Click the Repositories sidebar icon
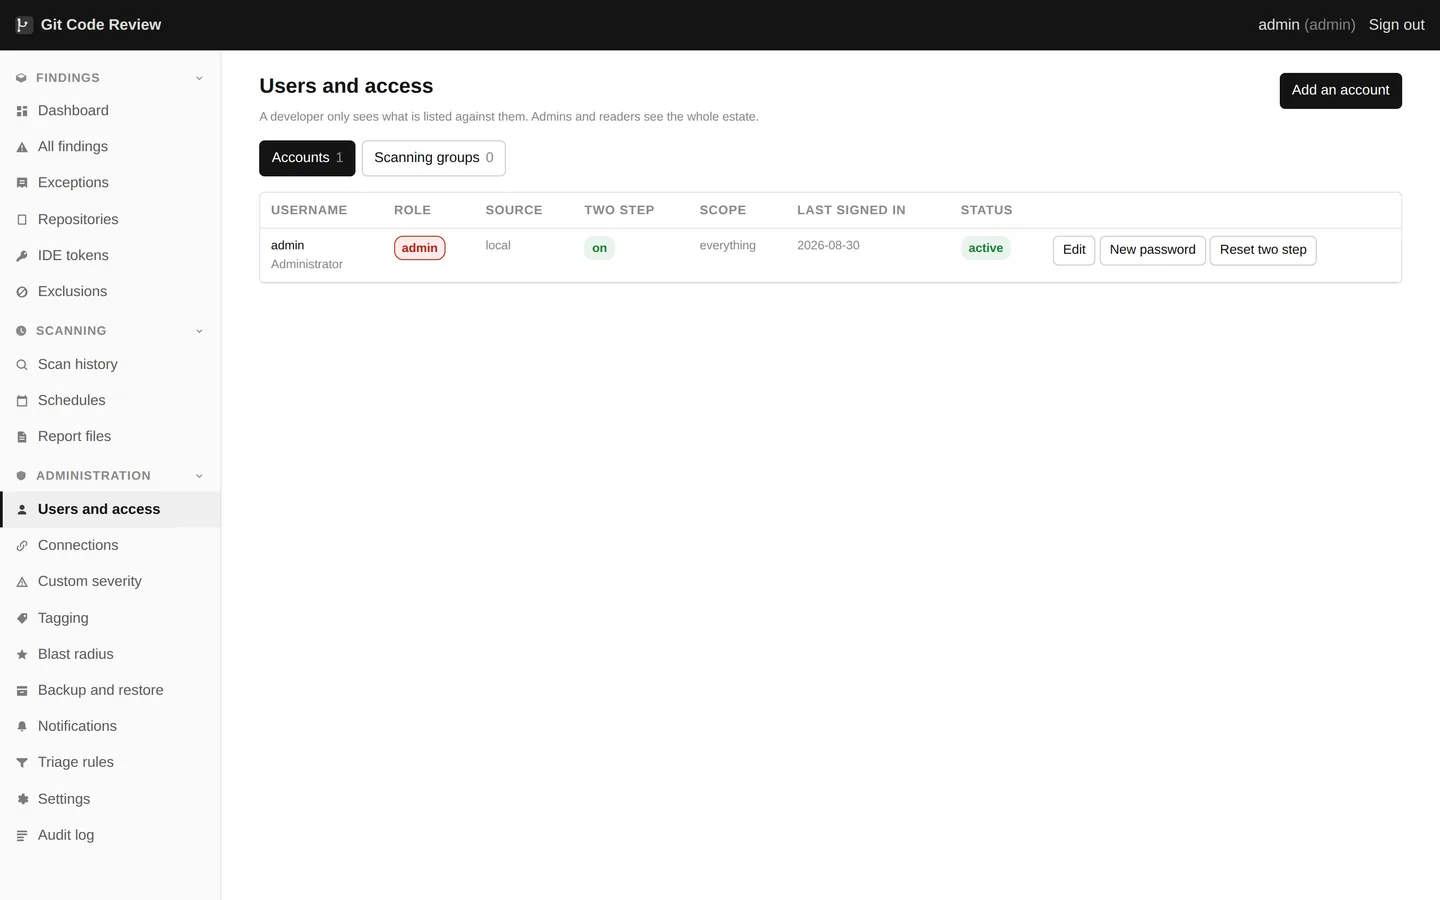This screenshot has height=900, width=1440. (x=22, y=220)
